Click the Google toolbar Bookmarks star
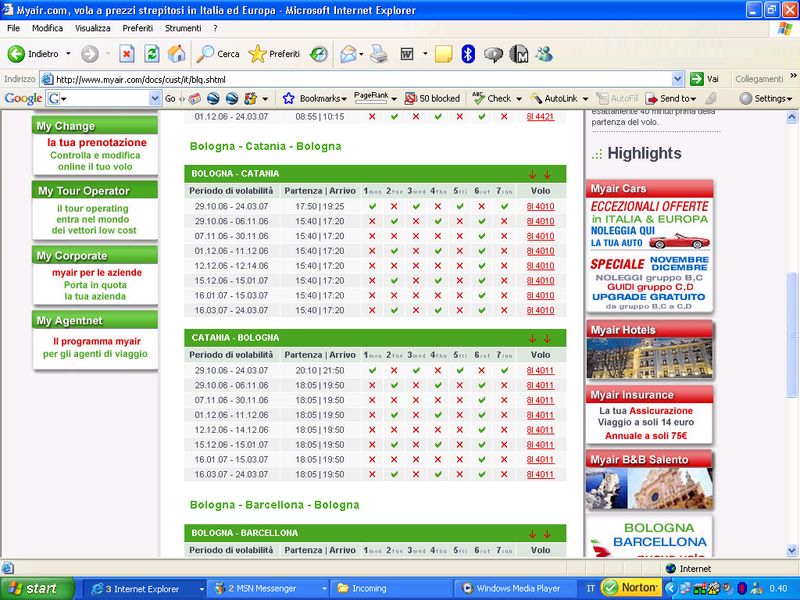This screenshot has height=600, width=800. (288, 98)
